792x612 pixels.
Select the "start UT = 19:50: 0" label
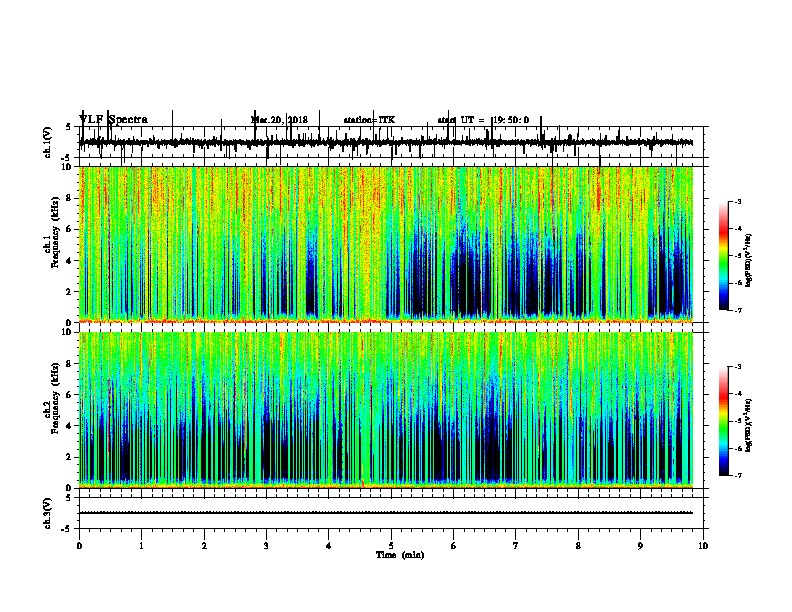click(483, 120)
